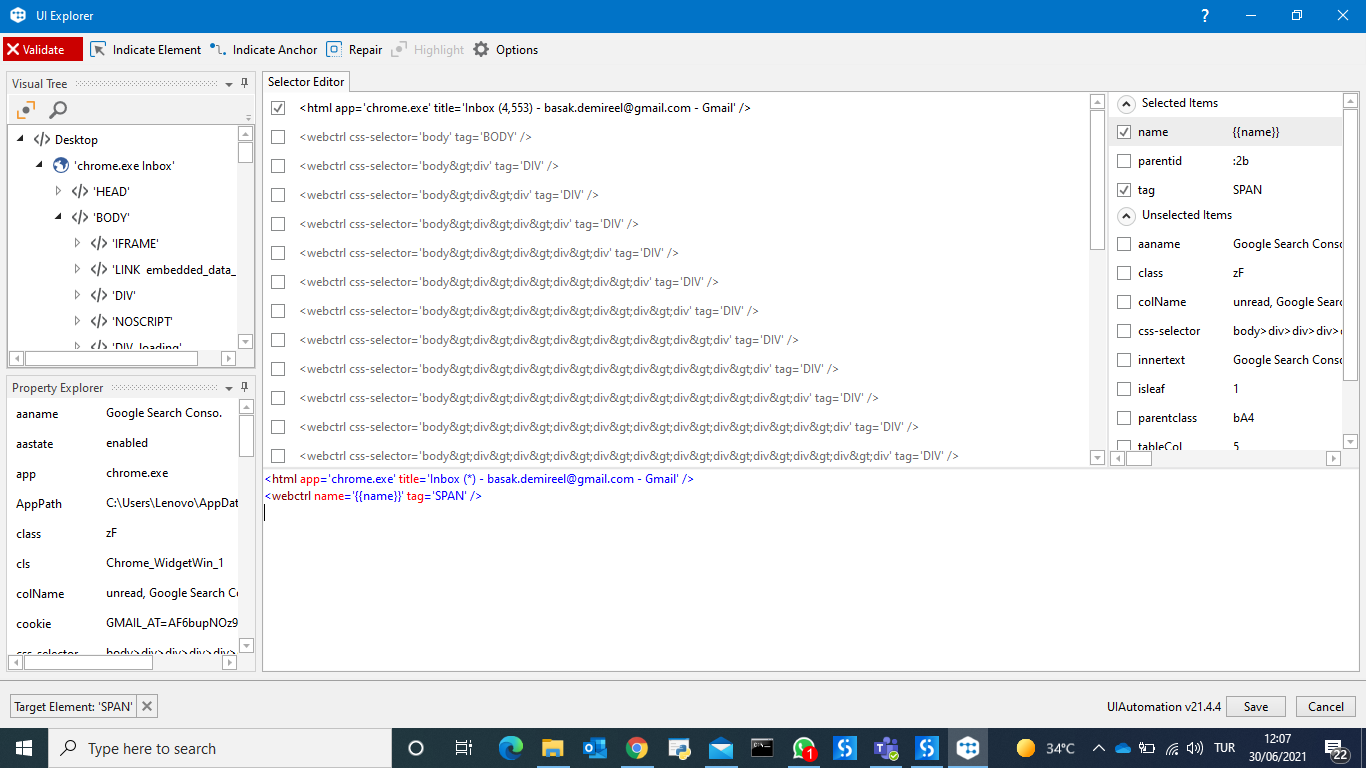The height and width of the screenshot is (768, 1366).
Task: Expand the 'NOSCRIPT' tree node
Action: click(x=77, y=321)
